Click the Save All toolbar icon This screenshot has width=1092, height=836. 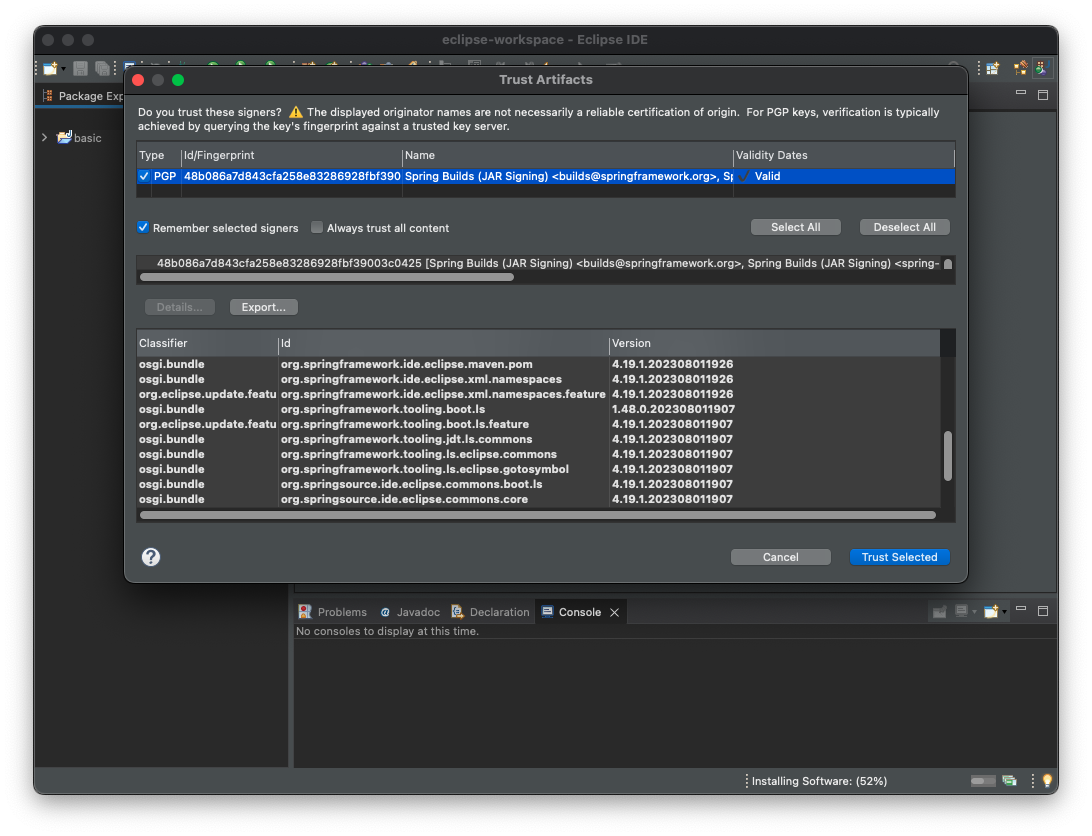pos(102,68)
